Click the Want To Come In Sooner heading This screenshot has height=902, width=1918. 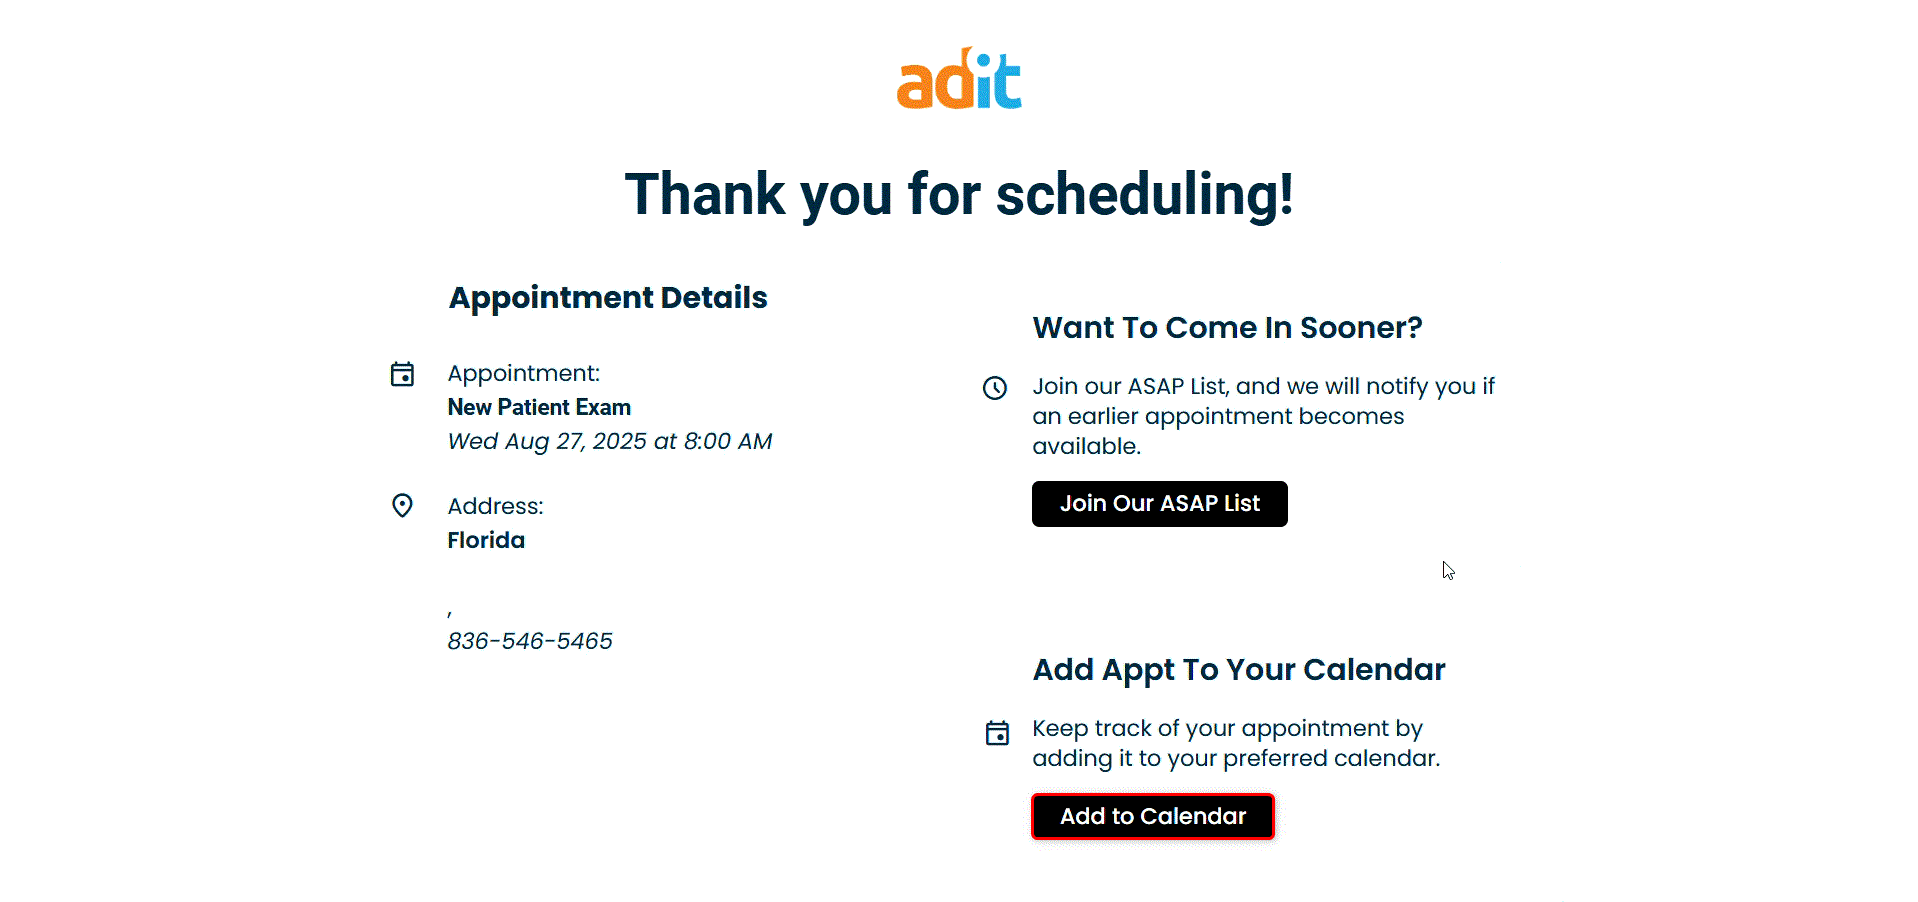[x=1227, y=328]
